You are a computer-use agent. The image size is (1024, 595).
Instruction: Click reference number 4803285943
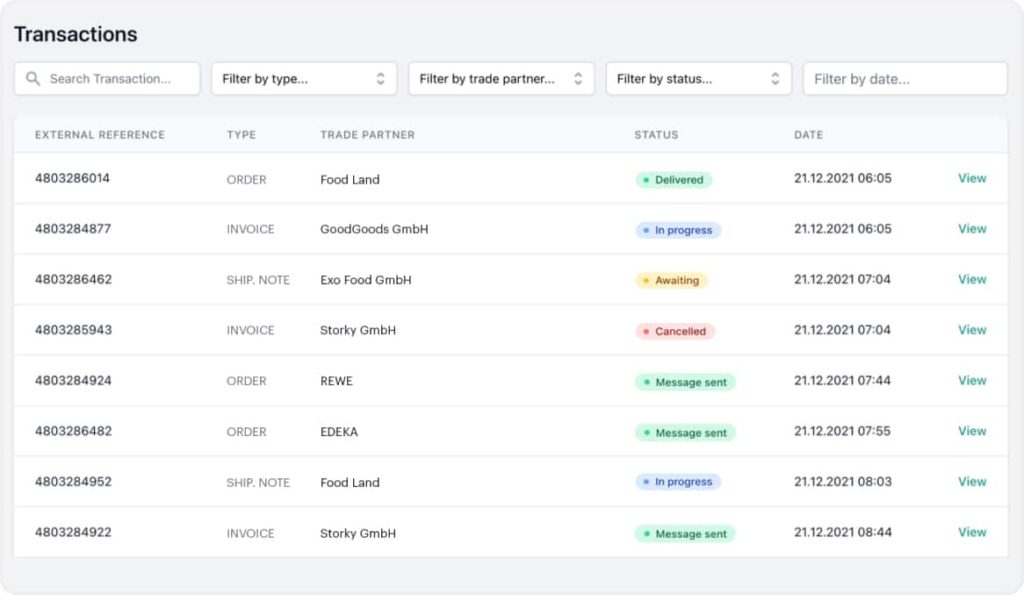coord(74,330)
